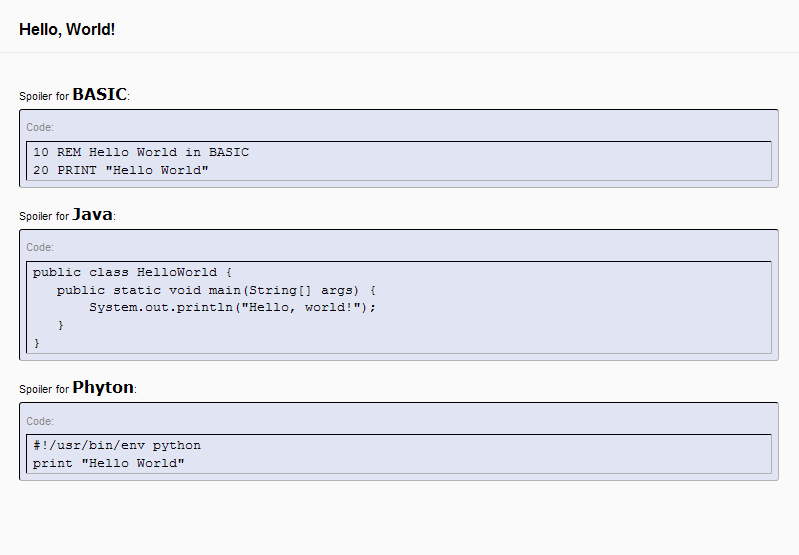Click the BASIC spoiler title word
The image size is (799, 555).
pyautogui.click(x=99, y=94)
